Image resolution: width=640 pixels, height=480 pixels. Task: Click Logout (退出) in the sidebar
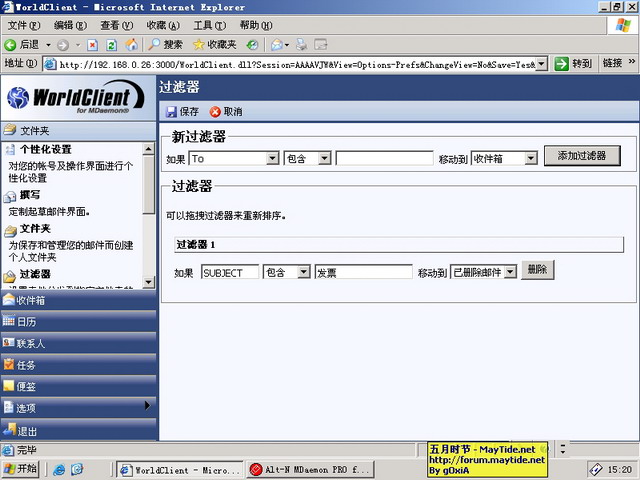pos(26,430)
